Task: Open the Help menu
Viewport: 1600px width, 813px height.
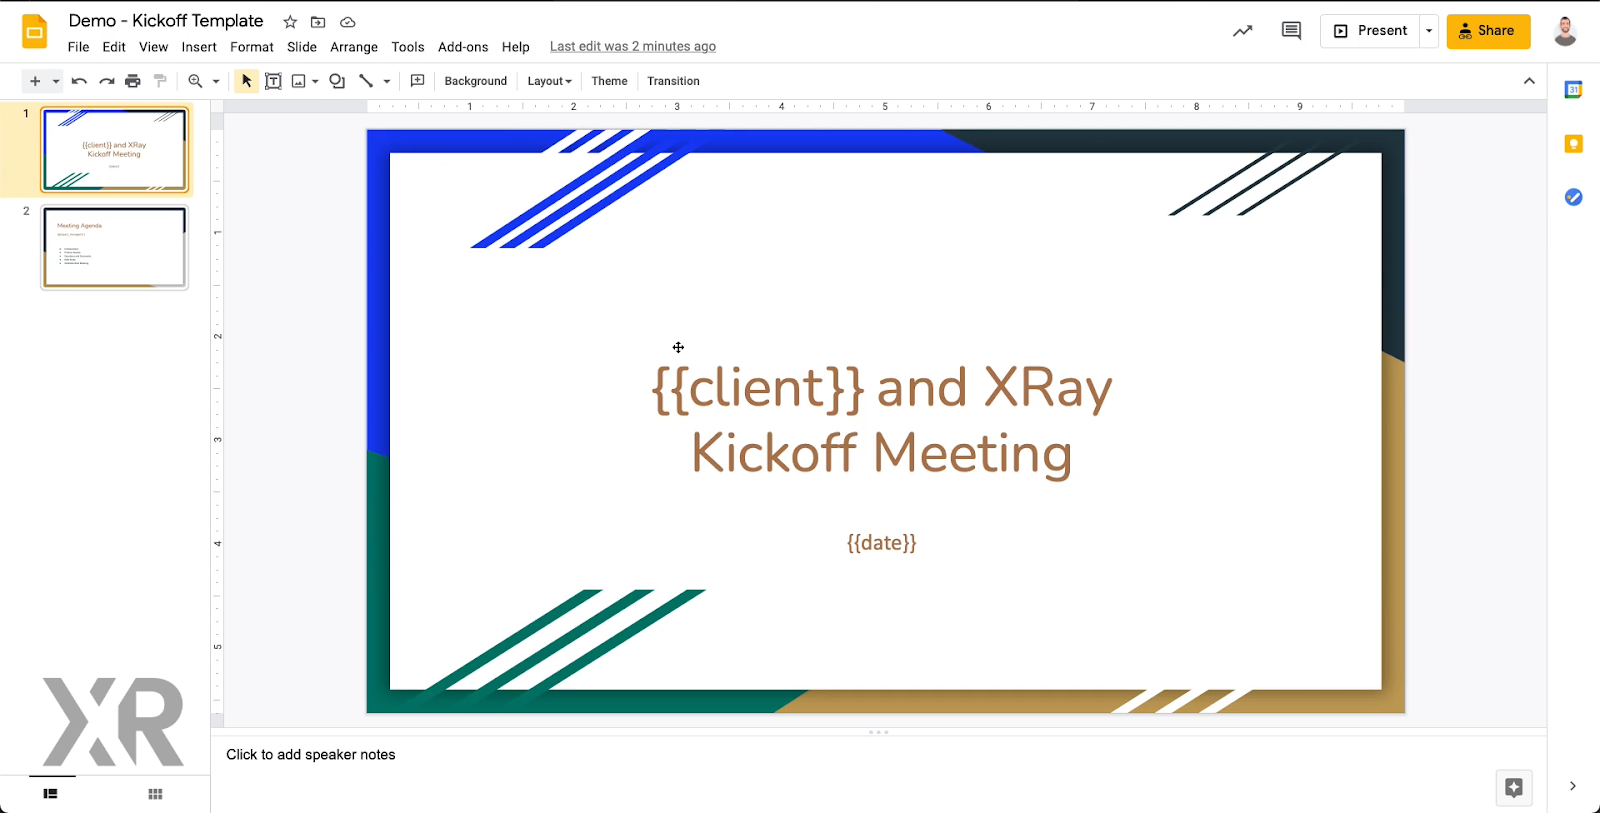Action: pyautogui.click(x=516, y=47)
